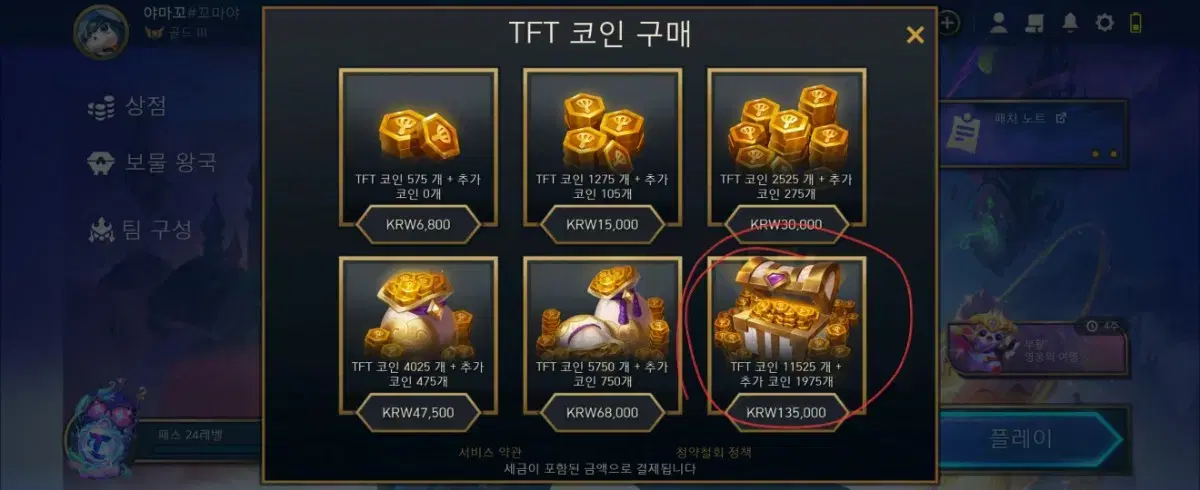Select the 2525 coin pile thumbnail
Image resolution: width=1200 pixels, height=490 pixels.
786,123
